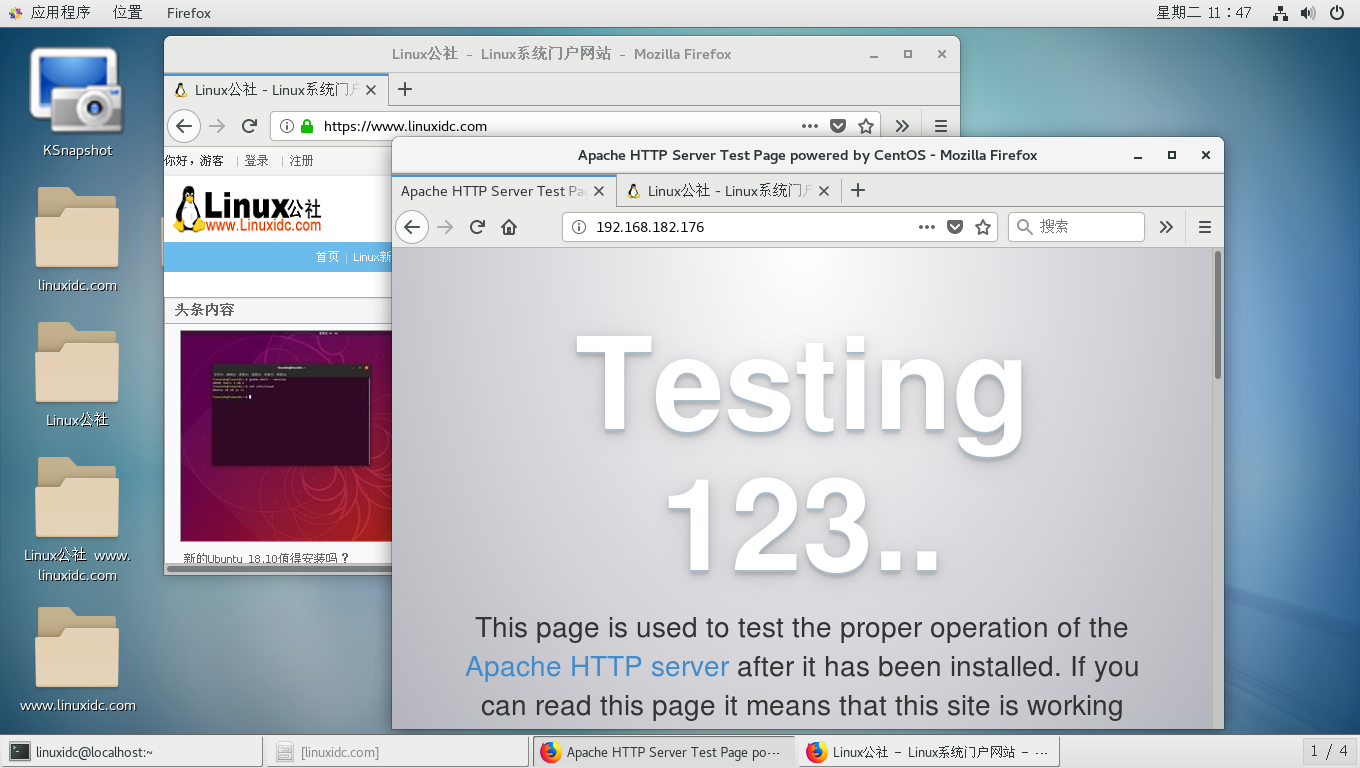Click the 搜索 search field
This screenshot has width=1360, height=768.
(1086, 227)
